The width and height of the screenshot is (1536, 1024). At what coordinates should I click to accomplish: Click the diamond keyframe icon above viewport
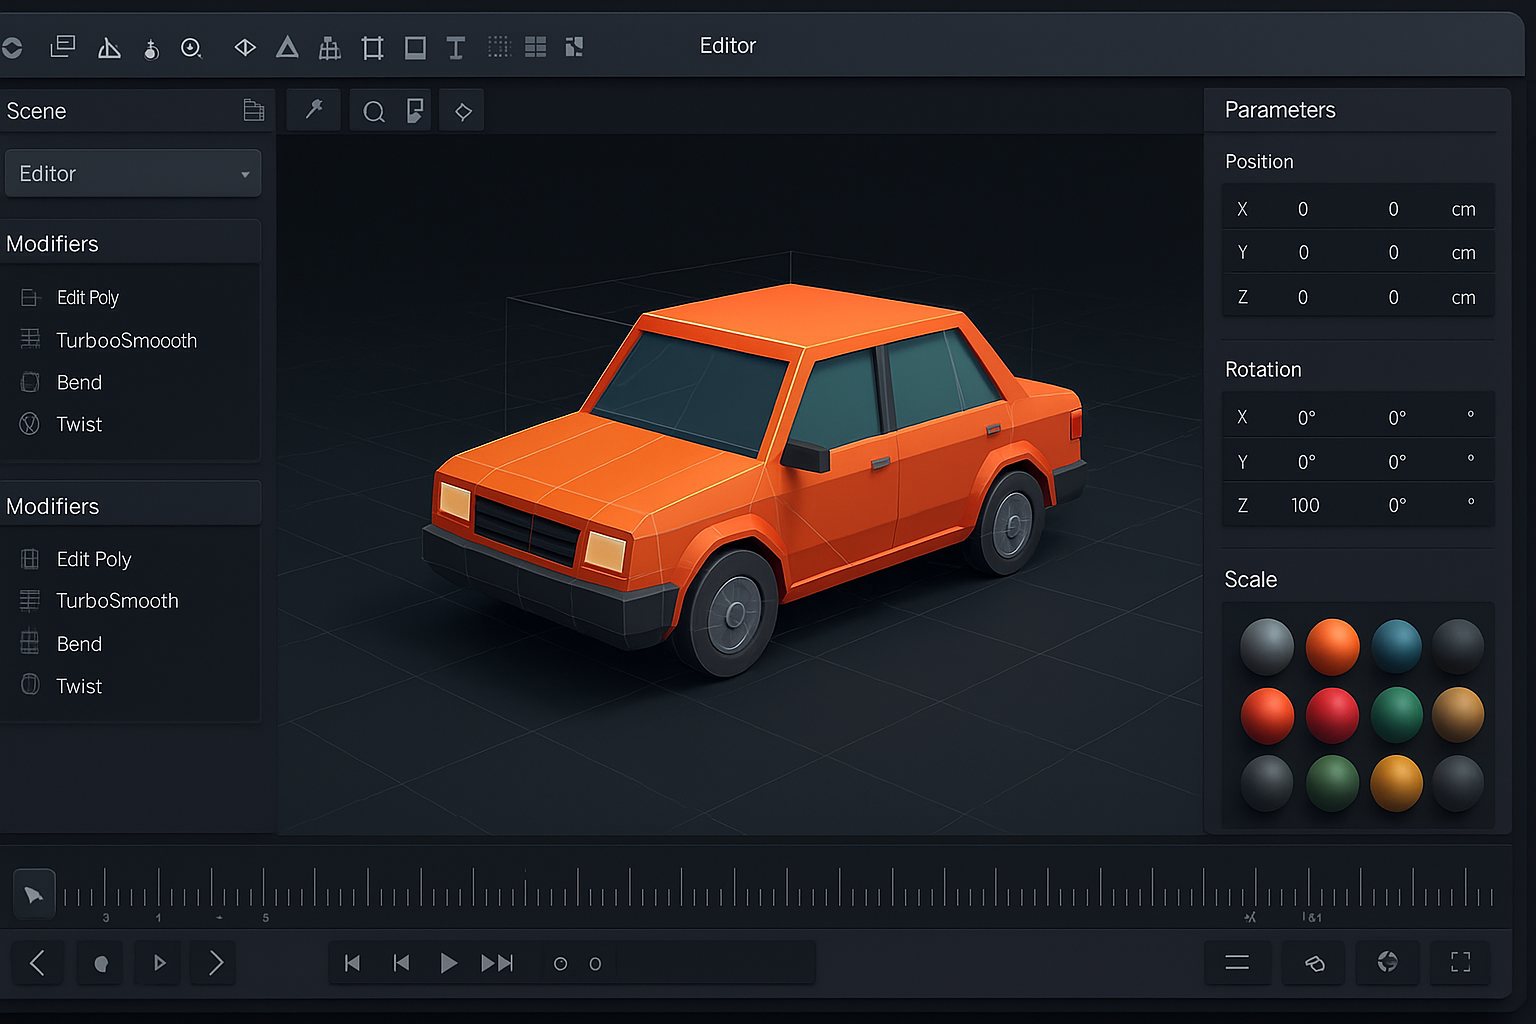[463, 111]
